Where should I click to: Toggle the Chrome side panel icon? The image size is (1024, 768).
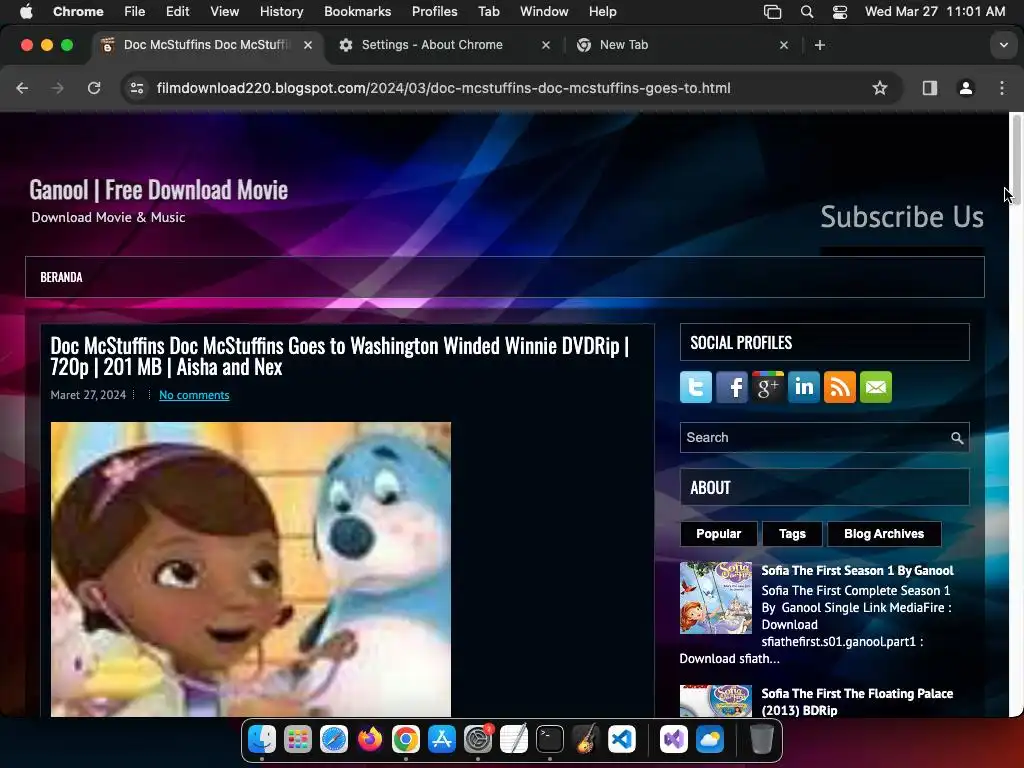930,88
